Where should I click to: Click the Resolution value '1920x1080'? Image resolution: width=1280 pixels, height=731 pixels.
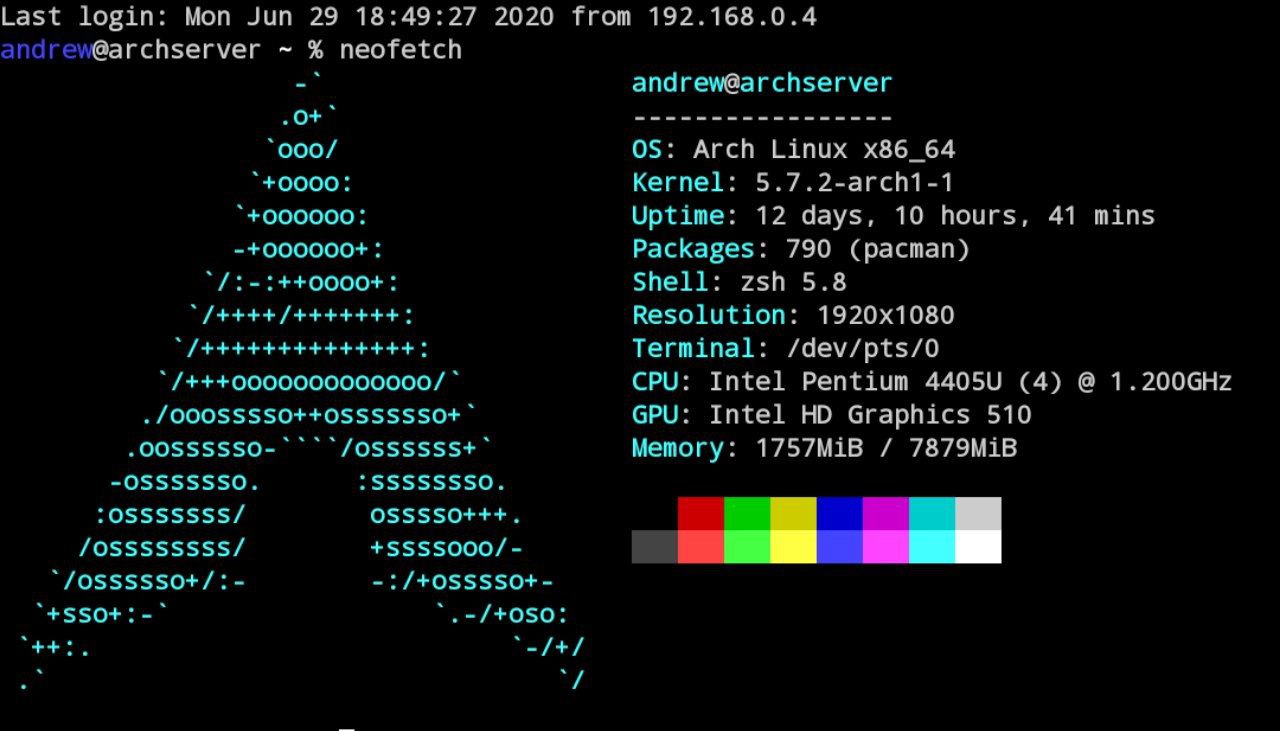(886, 316)
